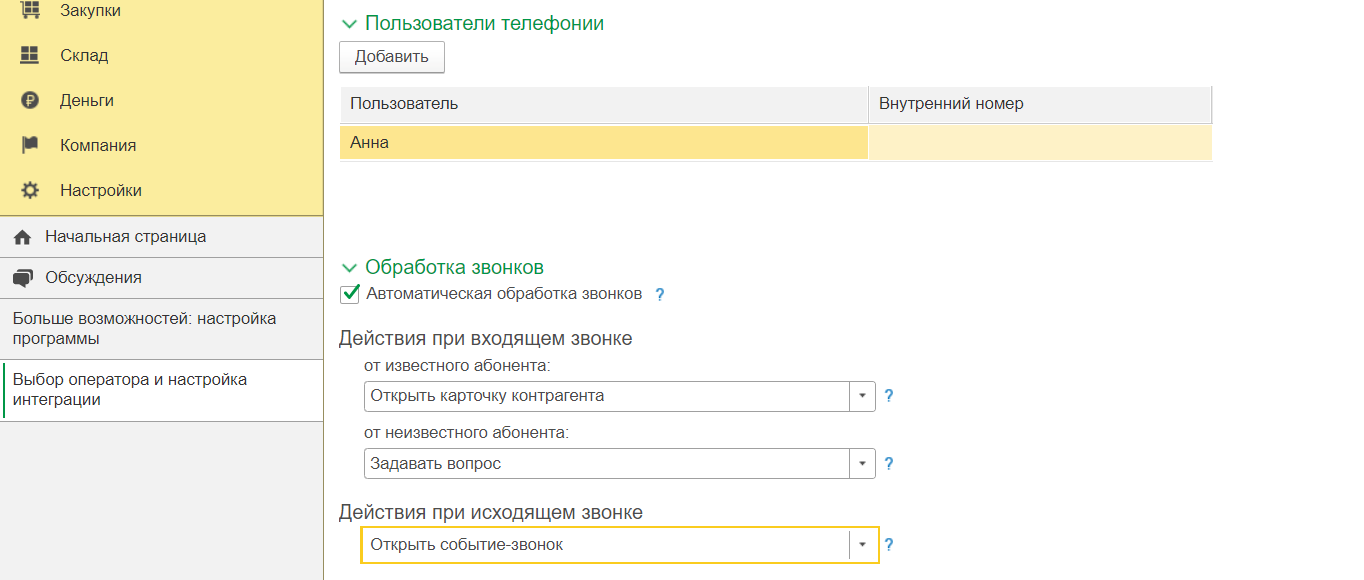Open dropdown for известного абонента action
The width and height of the screenshot is (1364, 580).
861,396
